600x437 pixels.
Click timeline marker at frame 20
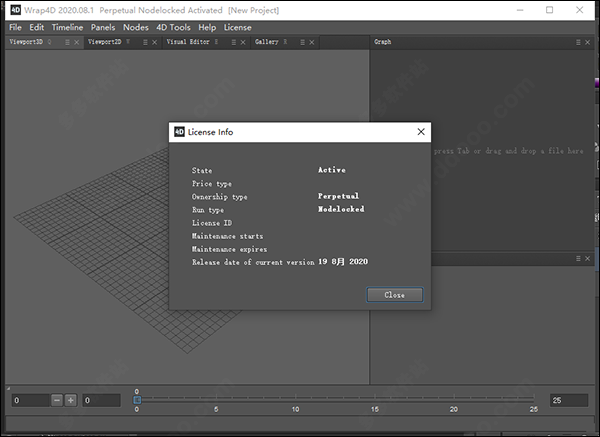[x=454, y=409]
